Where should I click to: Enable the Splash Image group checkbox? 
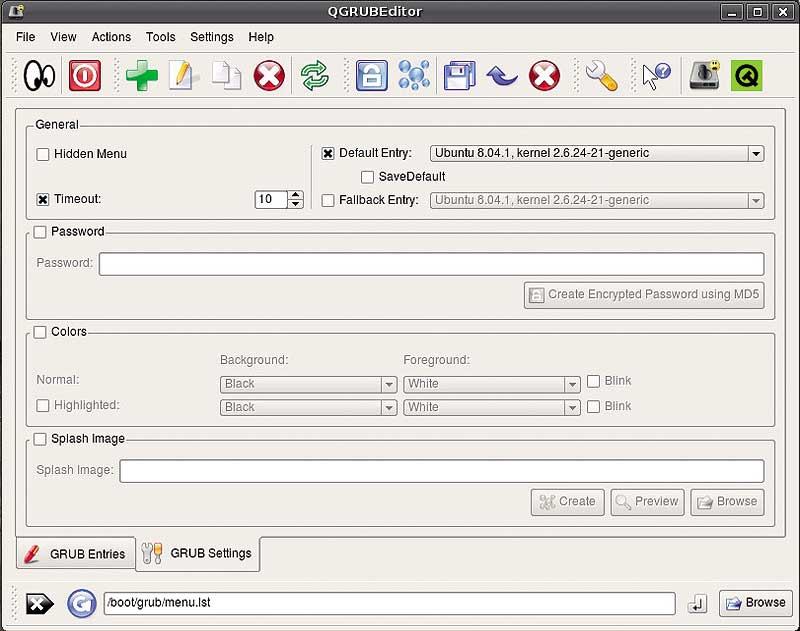coord(40,439)
